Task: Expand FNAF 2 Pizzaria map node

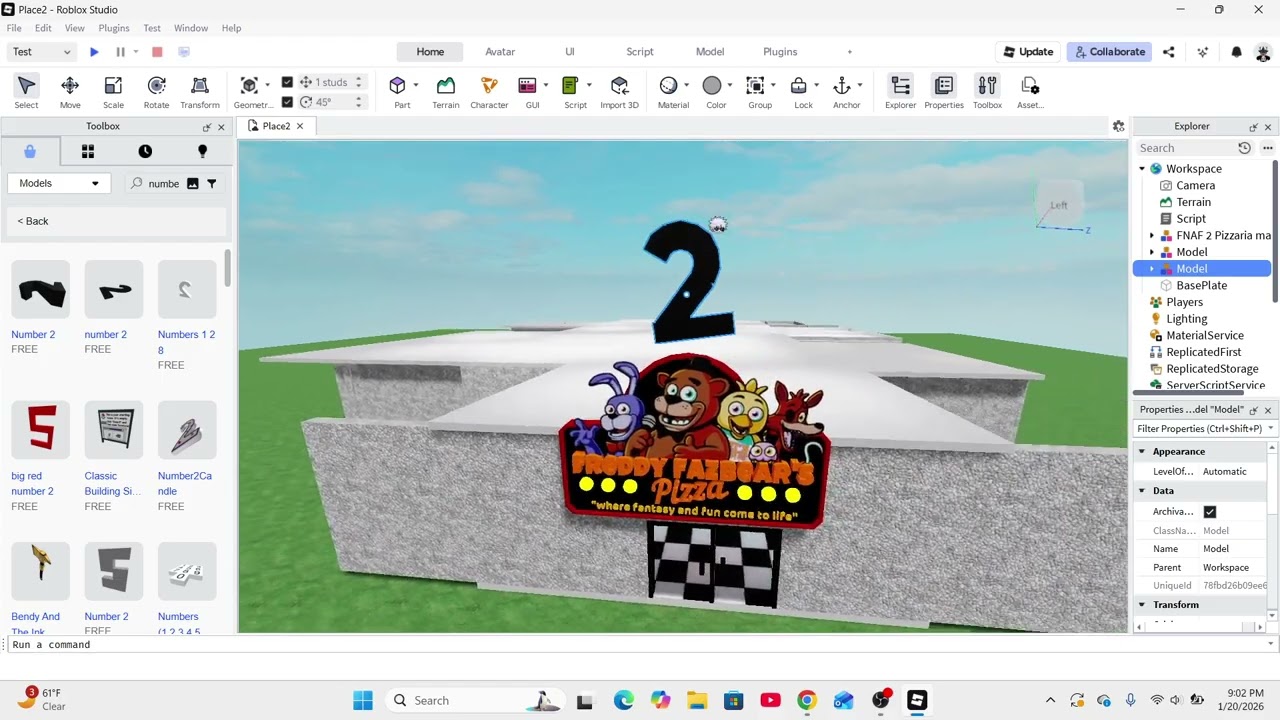Action: [x=1152, y=235]
